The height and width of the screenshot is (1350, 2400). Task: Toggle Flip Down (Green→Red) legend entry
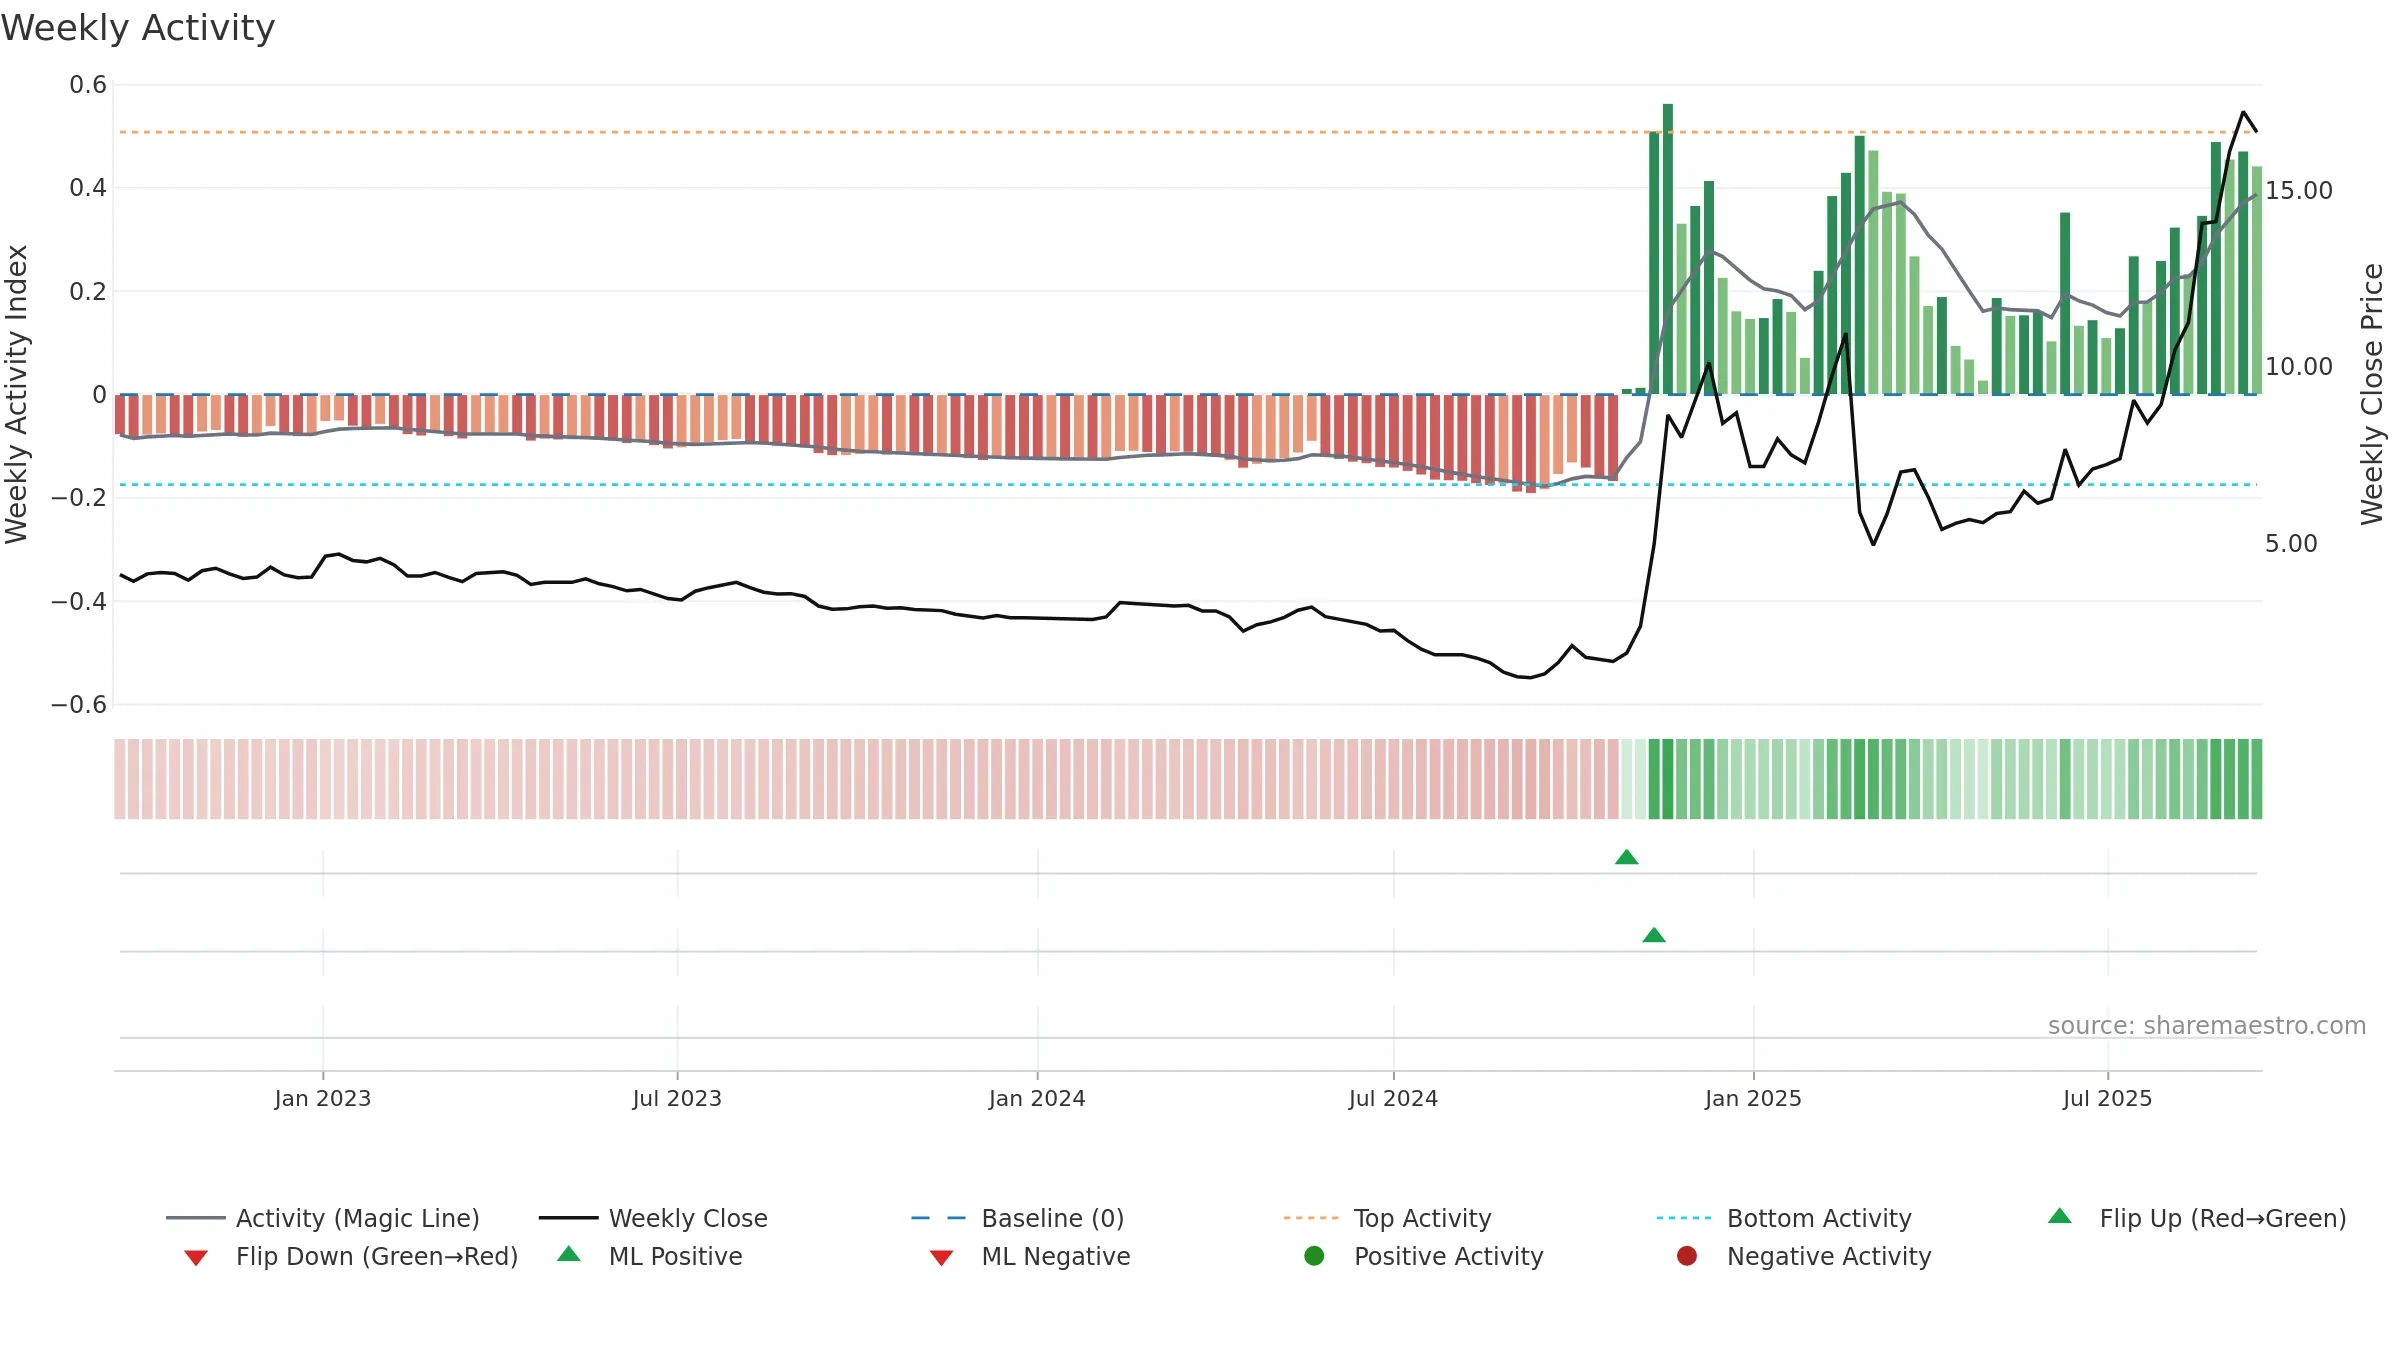coord(351,1256)
